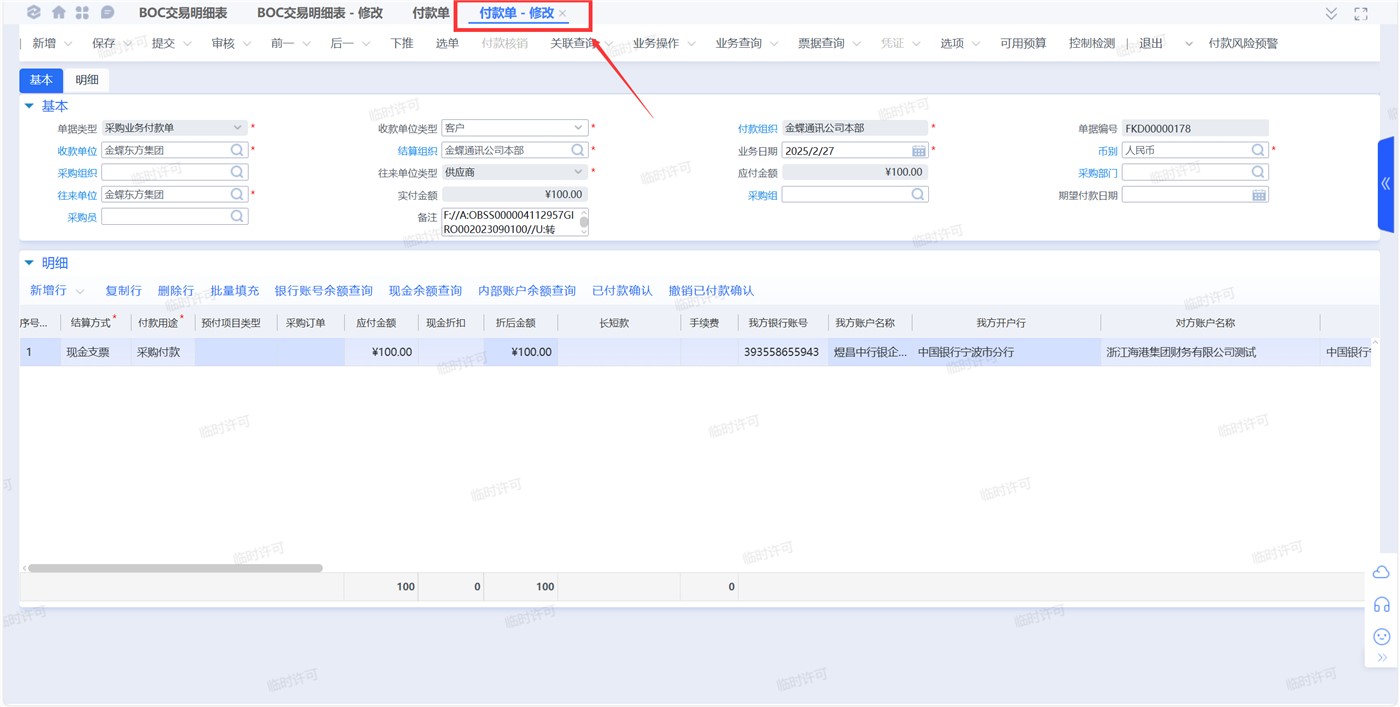Click the smiley feedback icon
The height and width of the screenshot is (707, 1400).
point(1382,636)
